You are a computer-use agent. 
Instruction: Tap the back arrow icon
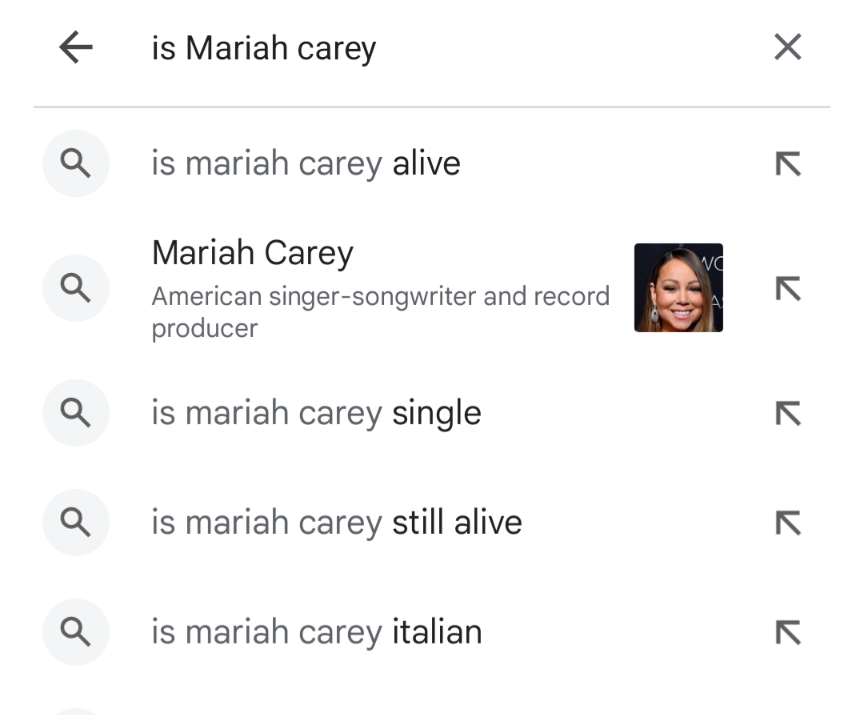76,47
